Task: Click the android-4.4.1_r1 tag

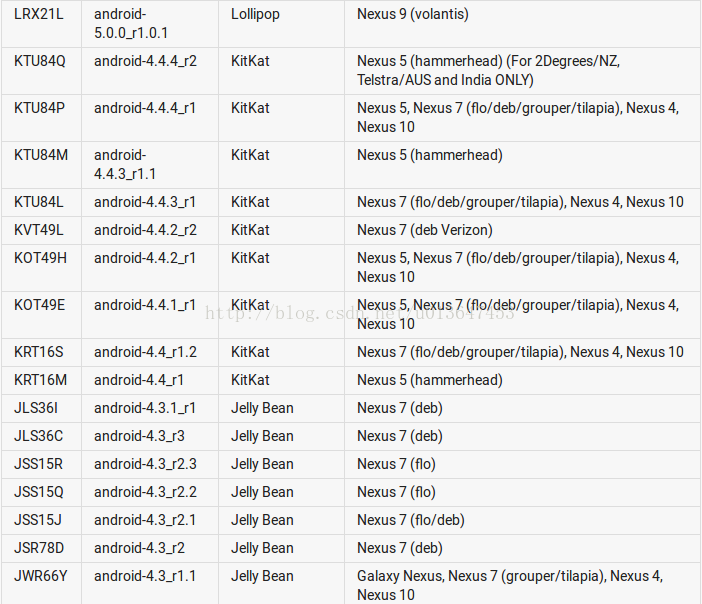Action: coord(145,305)
